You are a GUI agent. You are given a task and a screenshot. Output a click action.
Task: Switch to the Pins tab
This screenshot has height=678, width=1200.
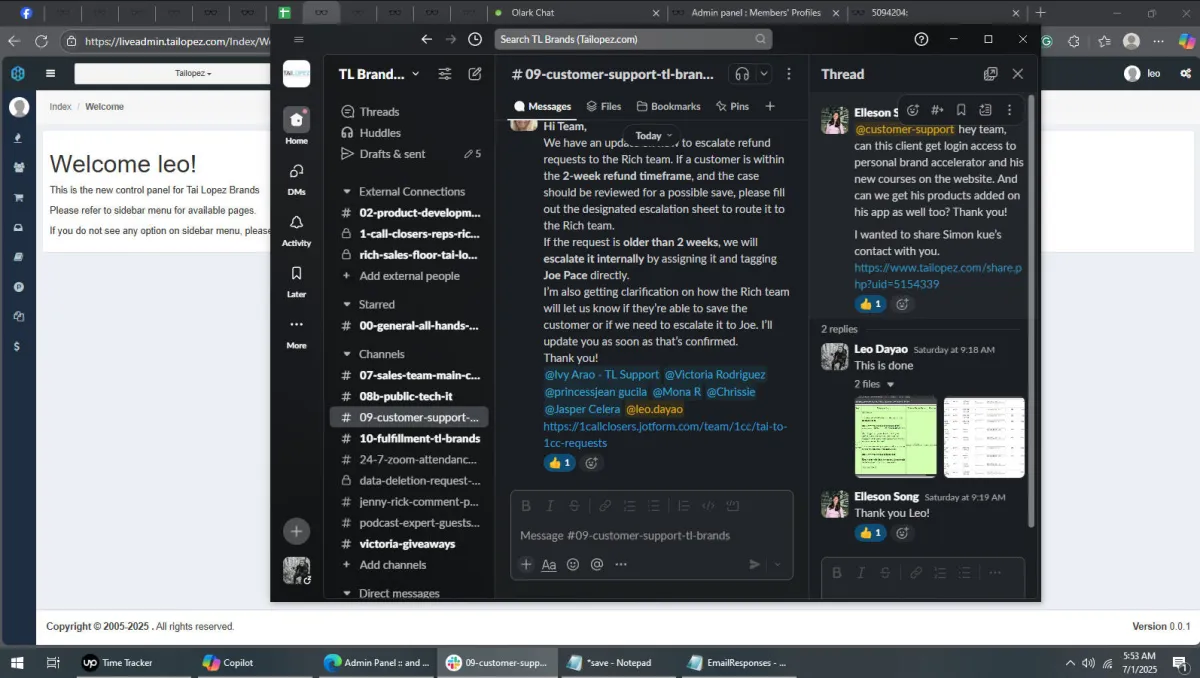[x=731, y=106]
